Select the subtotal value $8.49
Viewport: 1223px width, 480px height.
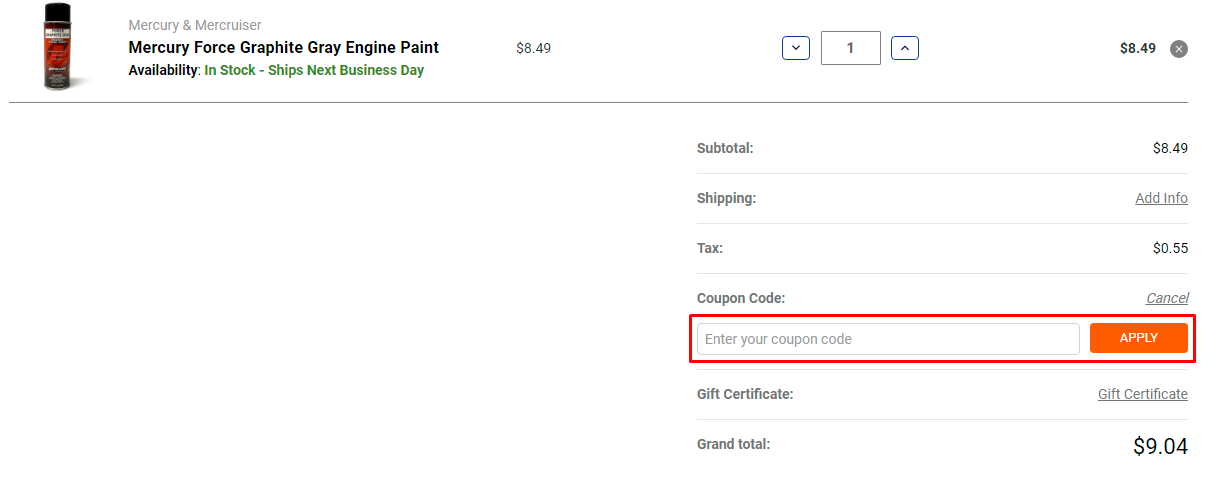pos(1170,148)
